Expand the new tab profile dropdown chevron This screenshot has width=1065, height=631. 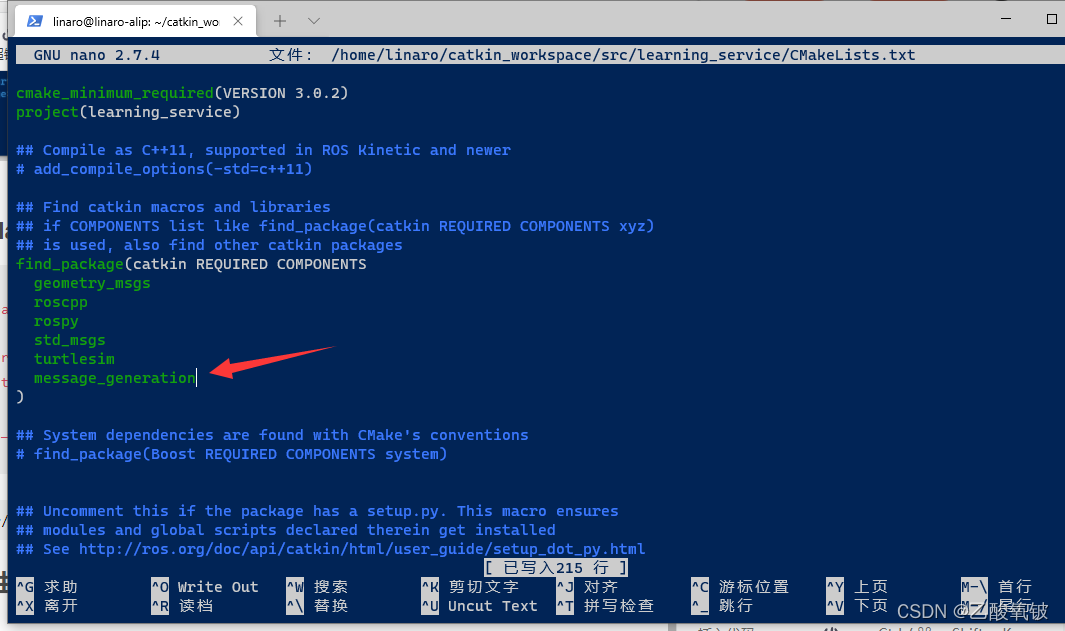pos(314,21)
